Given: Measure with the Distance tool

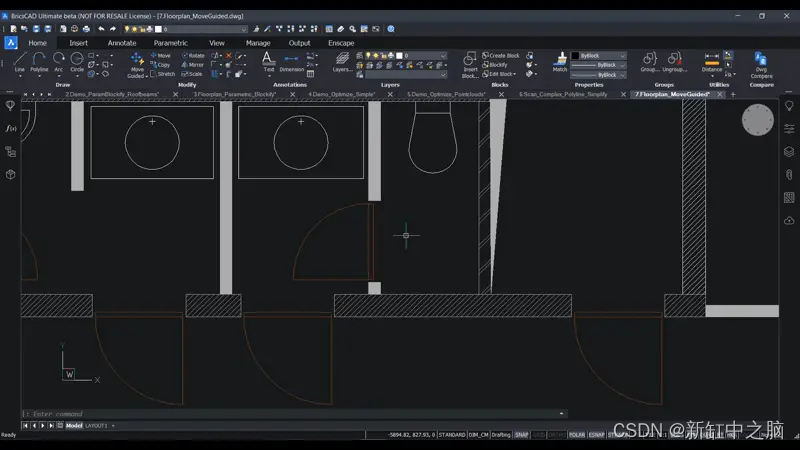Looking at the screenshot, I should coord(712,62).
